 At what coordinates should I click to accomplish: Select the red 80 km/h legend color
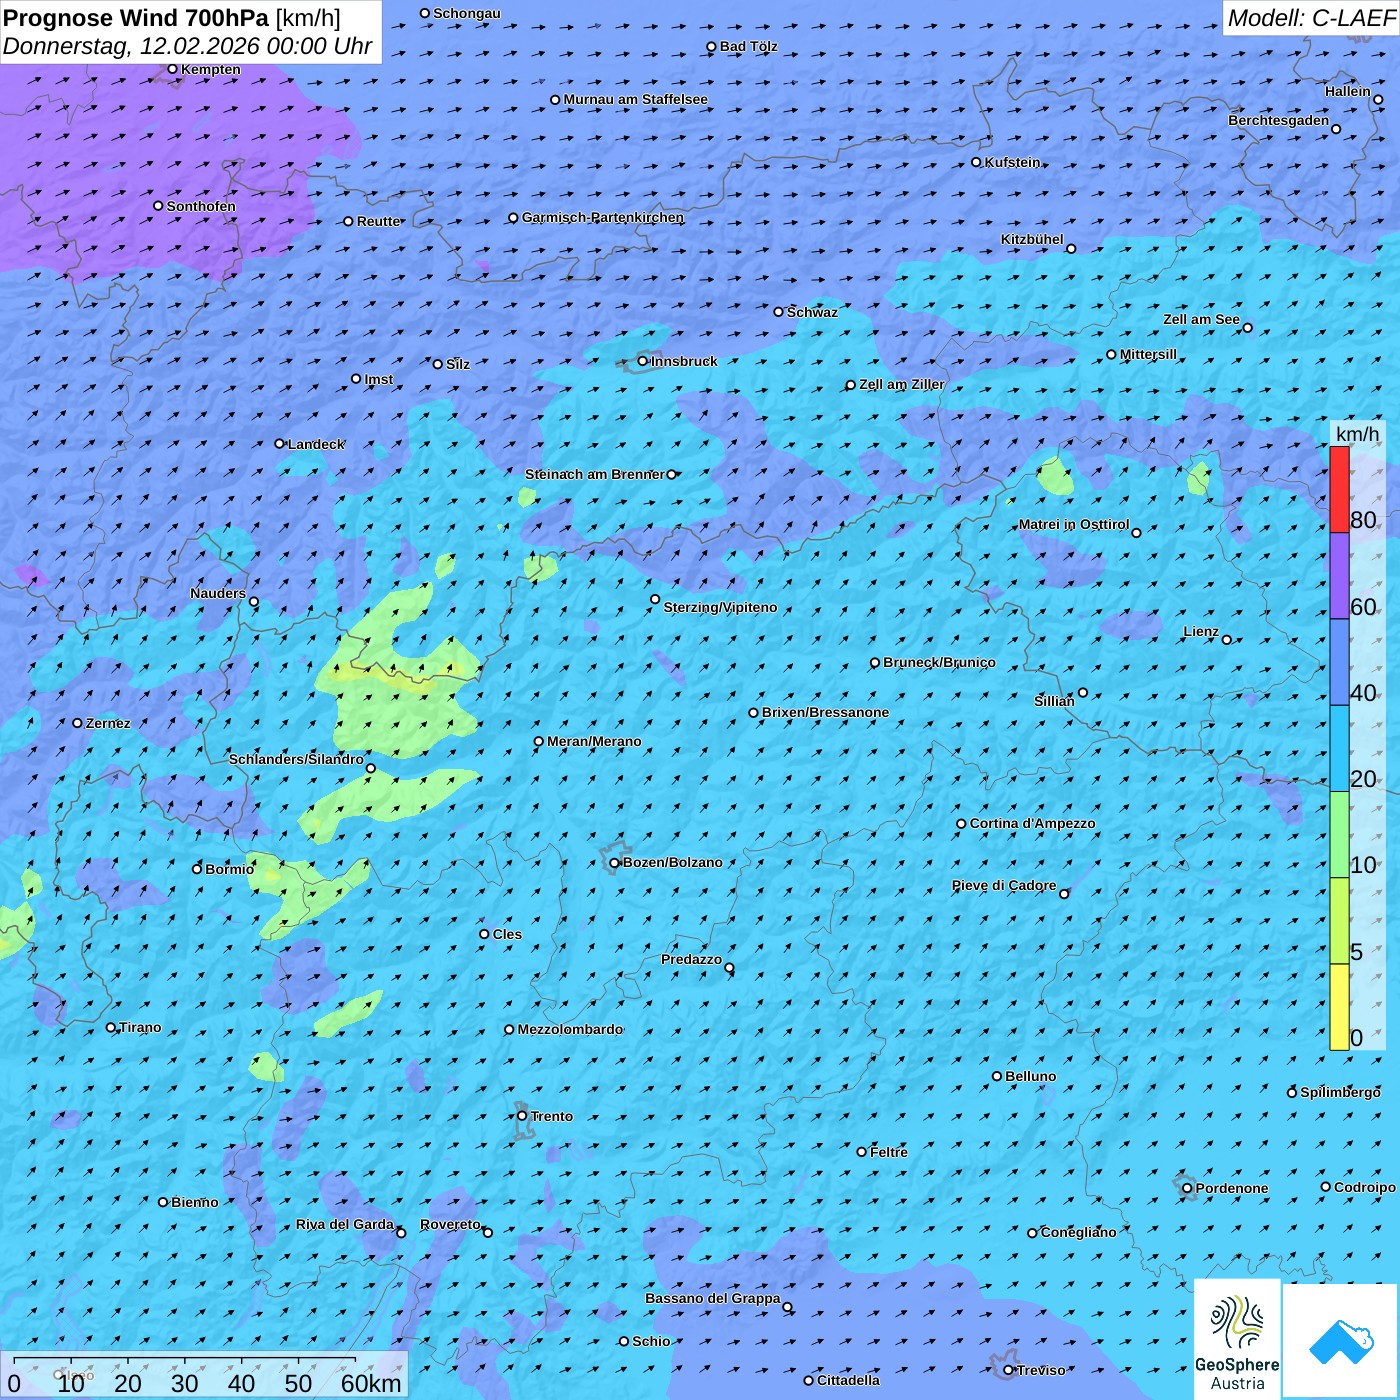(x=1339, y=489)
